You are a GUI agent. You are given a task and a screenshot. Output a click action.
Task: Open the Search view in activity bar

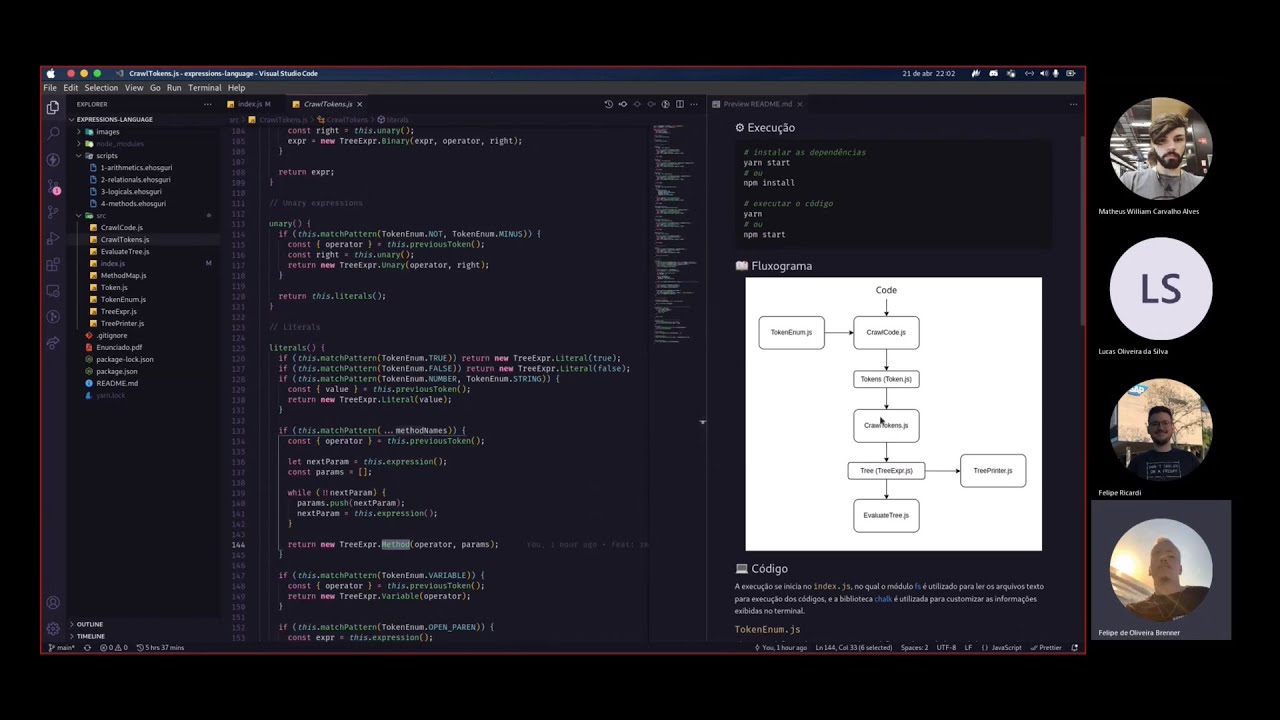tap(53, 133)
